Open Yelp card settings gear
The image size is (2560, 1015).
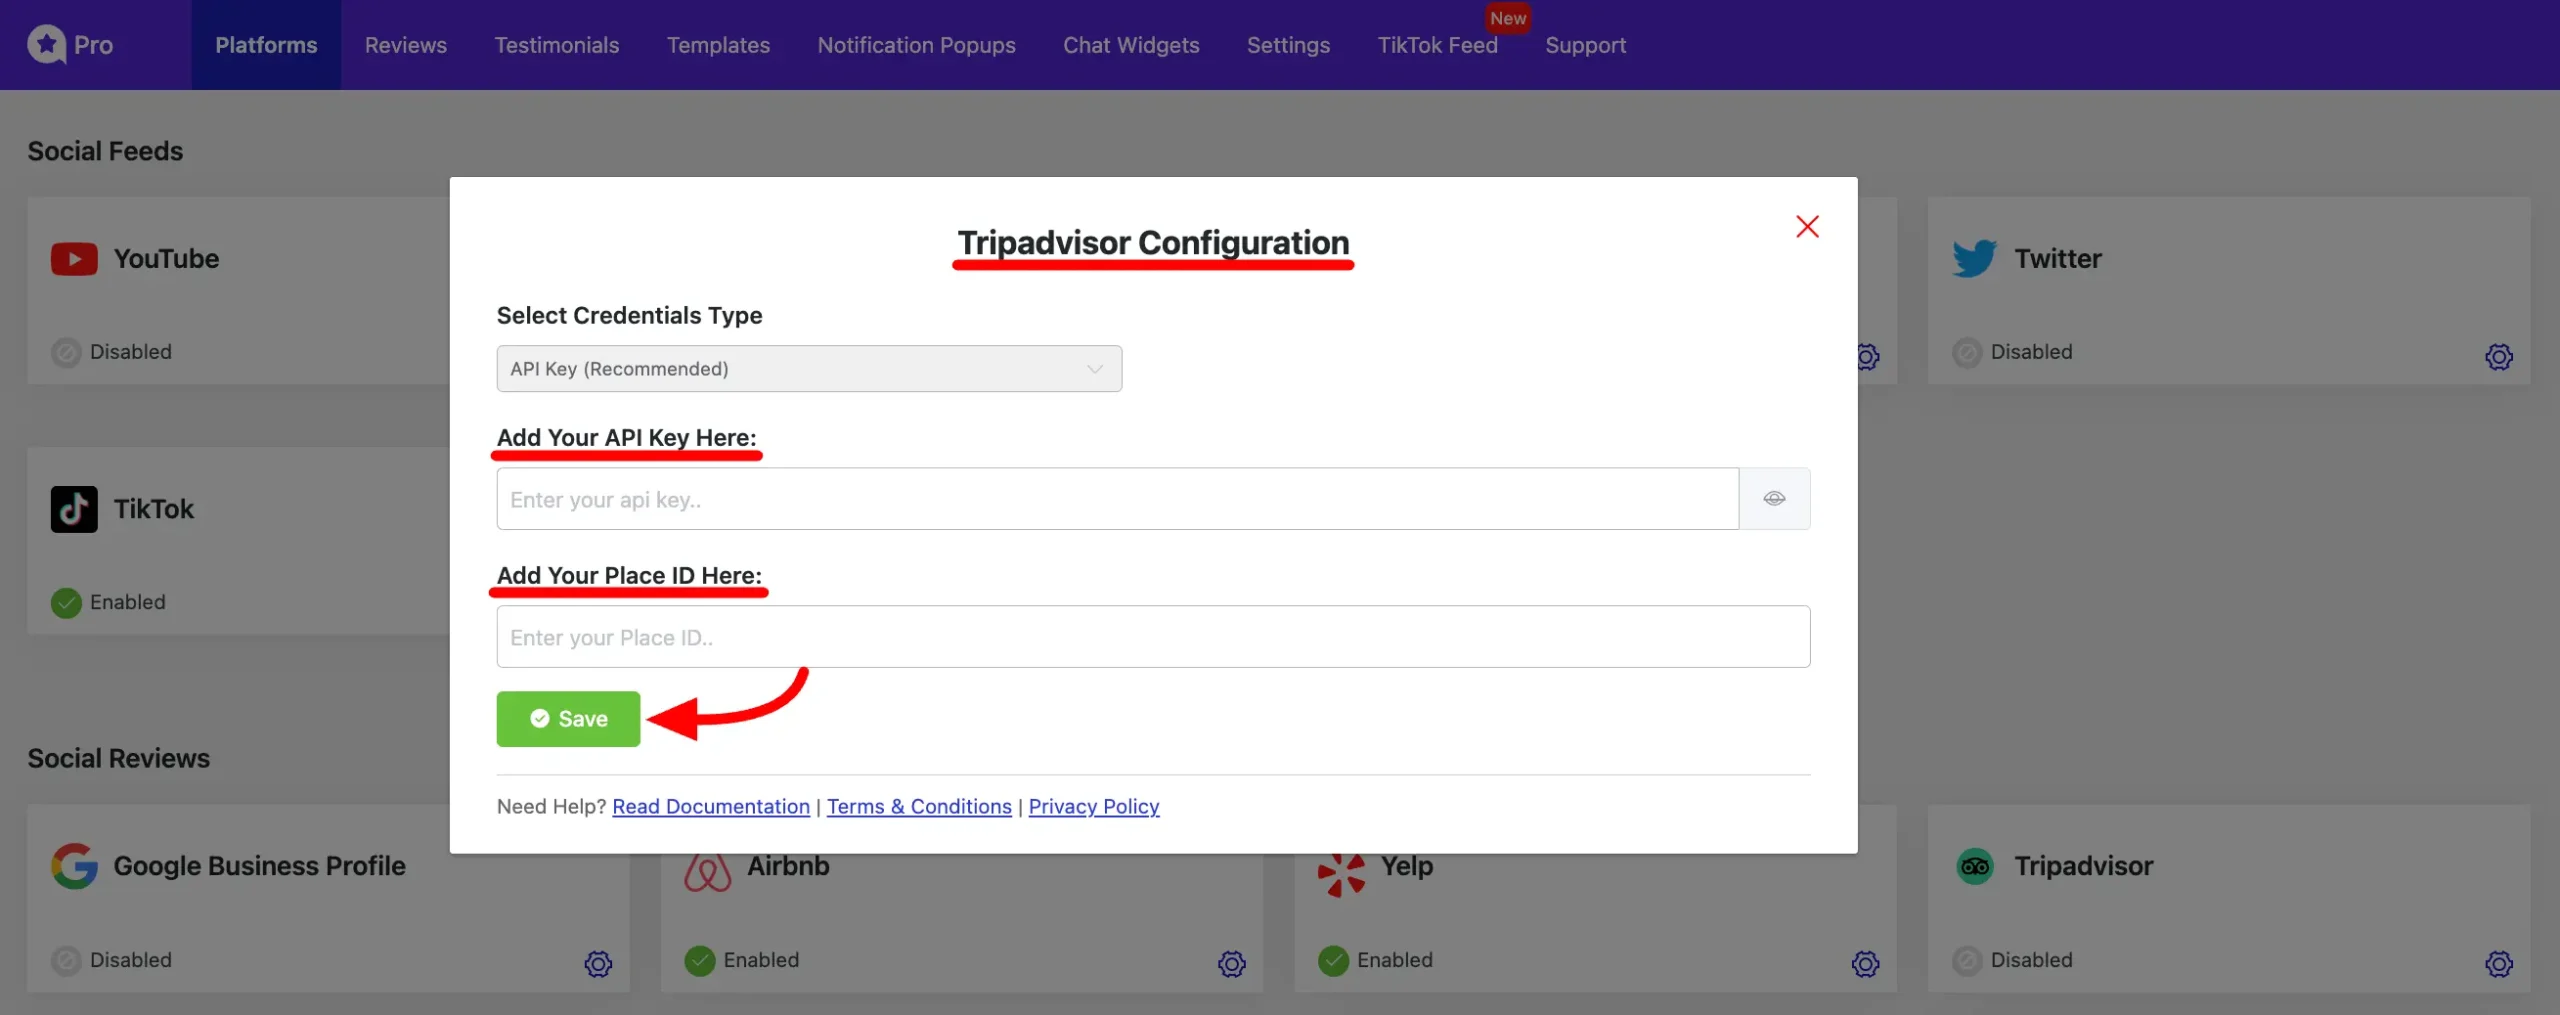coord(1865,964)
